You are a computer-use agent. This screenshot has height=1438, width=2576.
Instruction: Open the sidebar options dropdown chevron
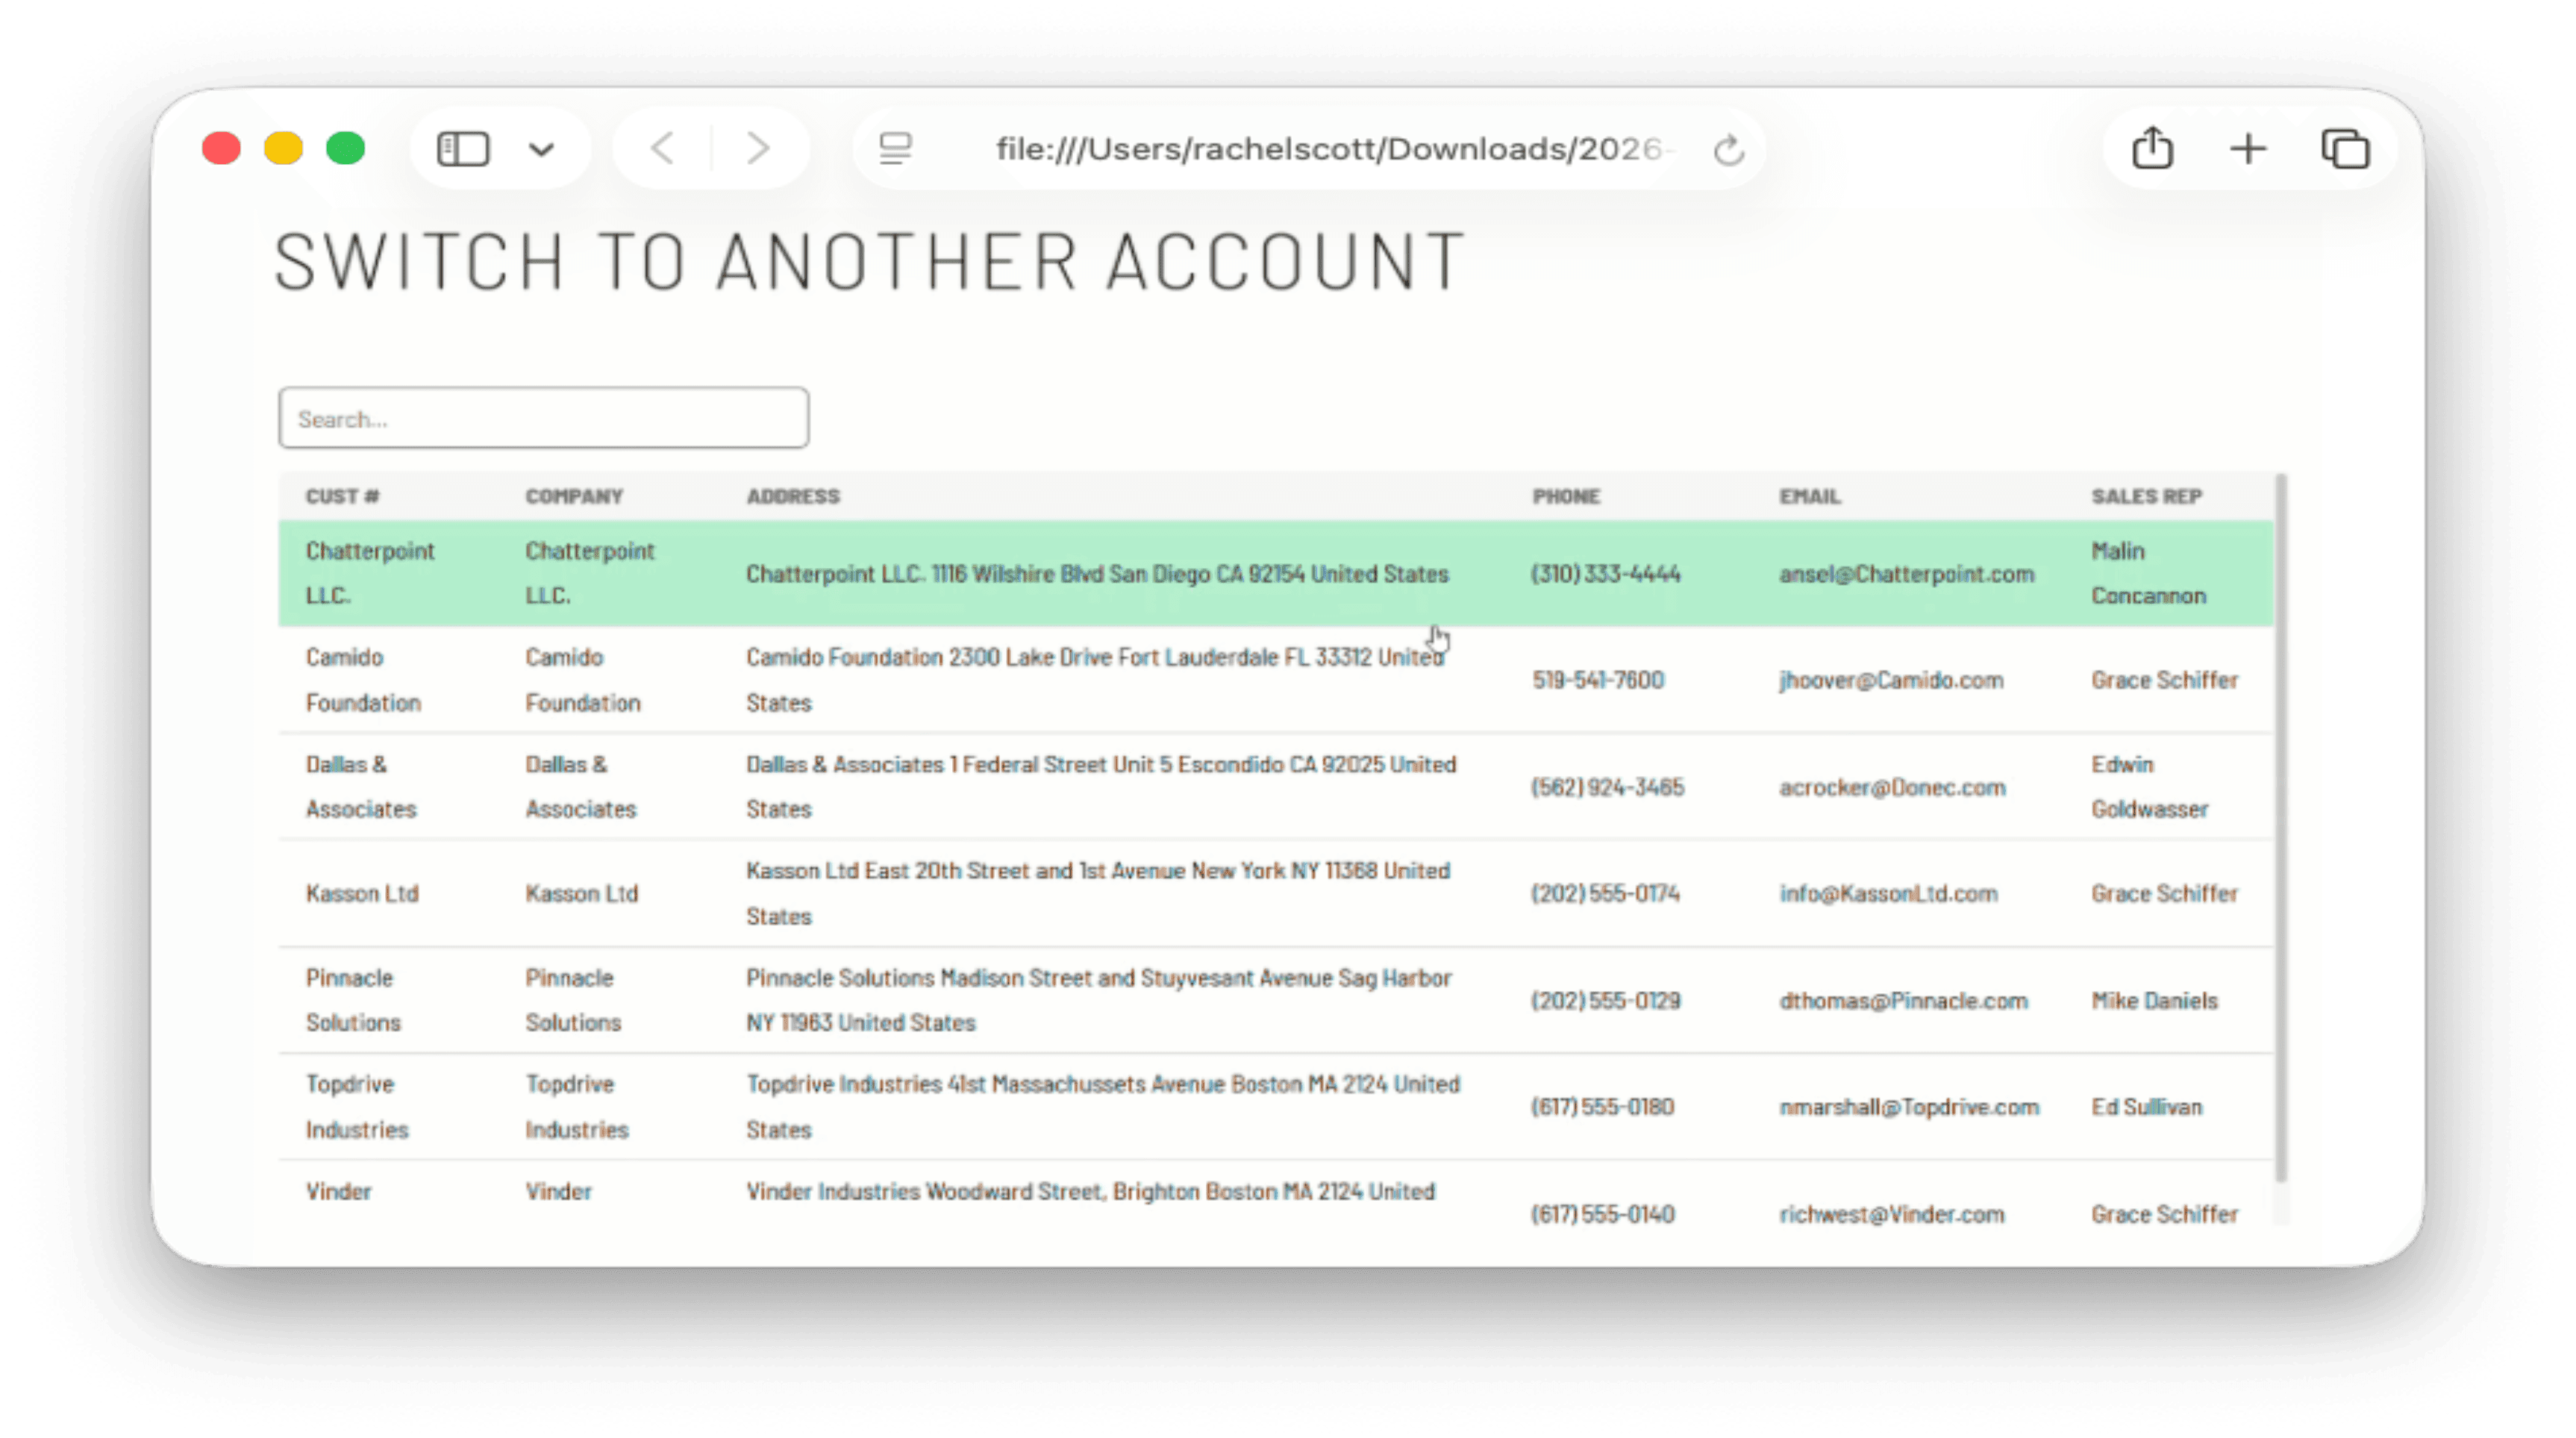(x=541, y=150)
